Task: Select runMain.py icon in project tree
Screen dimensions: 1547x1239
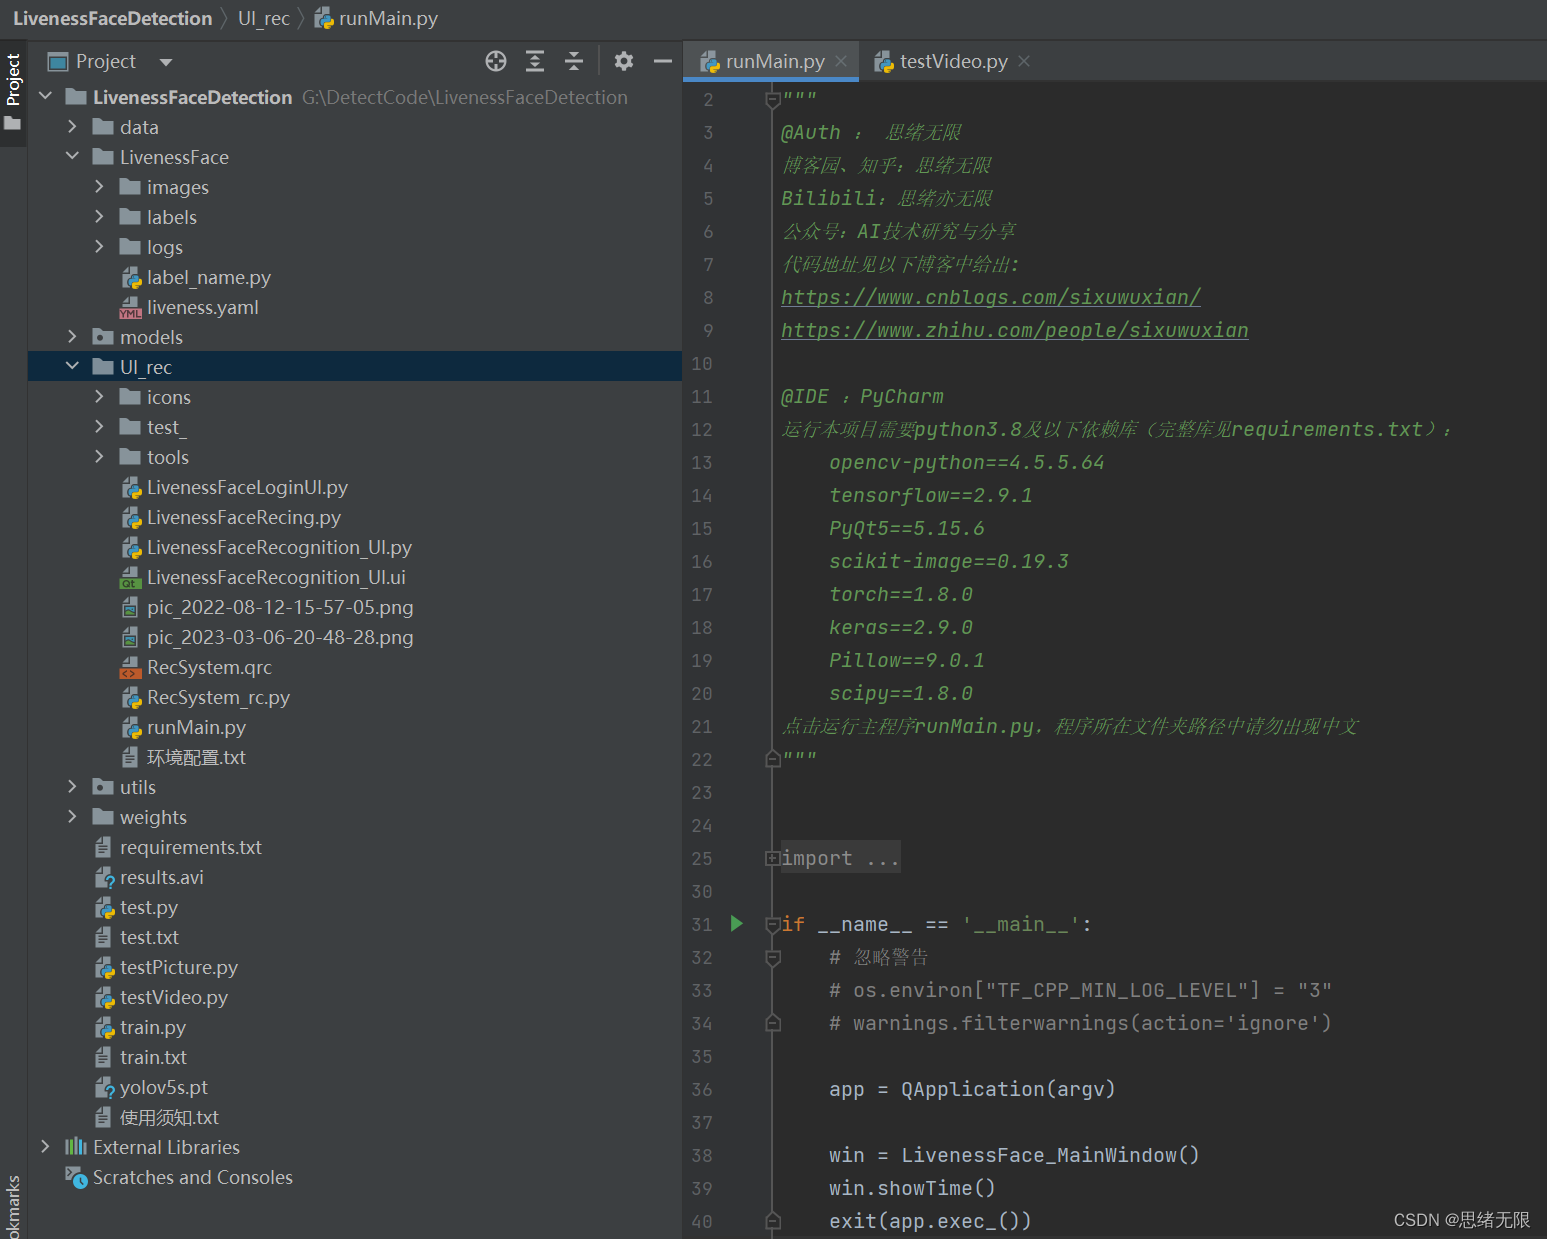Action: (x=131, y=727)
